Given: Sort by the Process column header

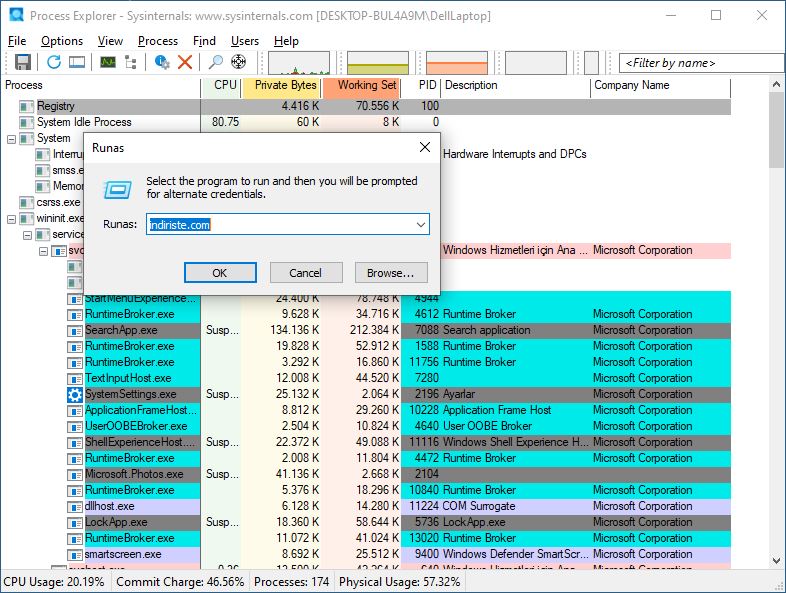Looking at the screenshot, I should point(100,85).
